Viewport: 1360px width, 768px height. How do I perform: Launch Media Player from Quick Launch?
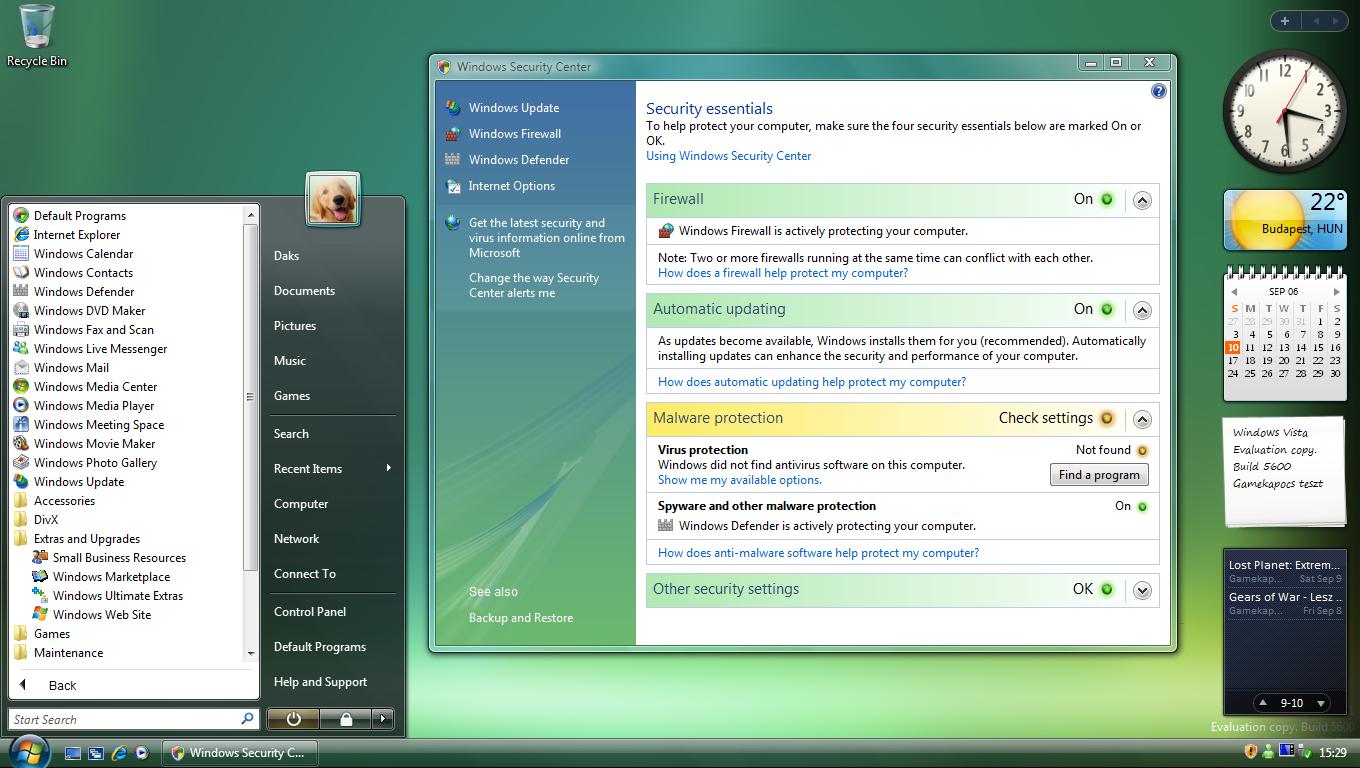tap(141, 753)
